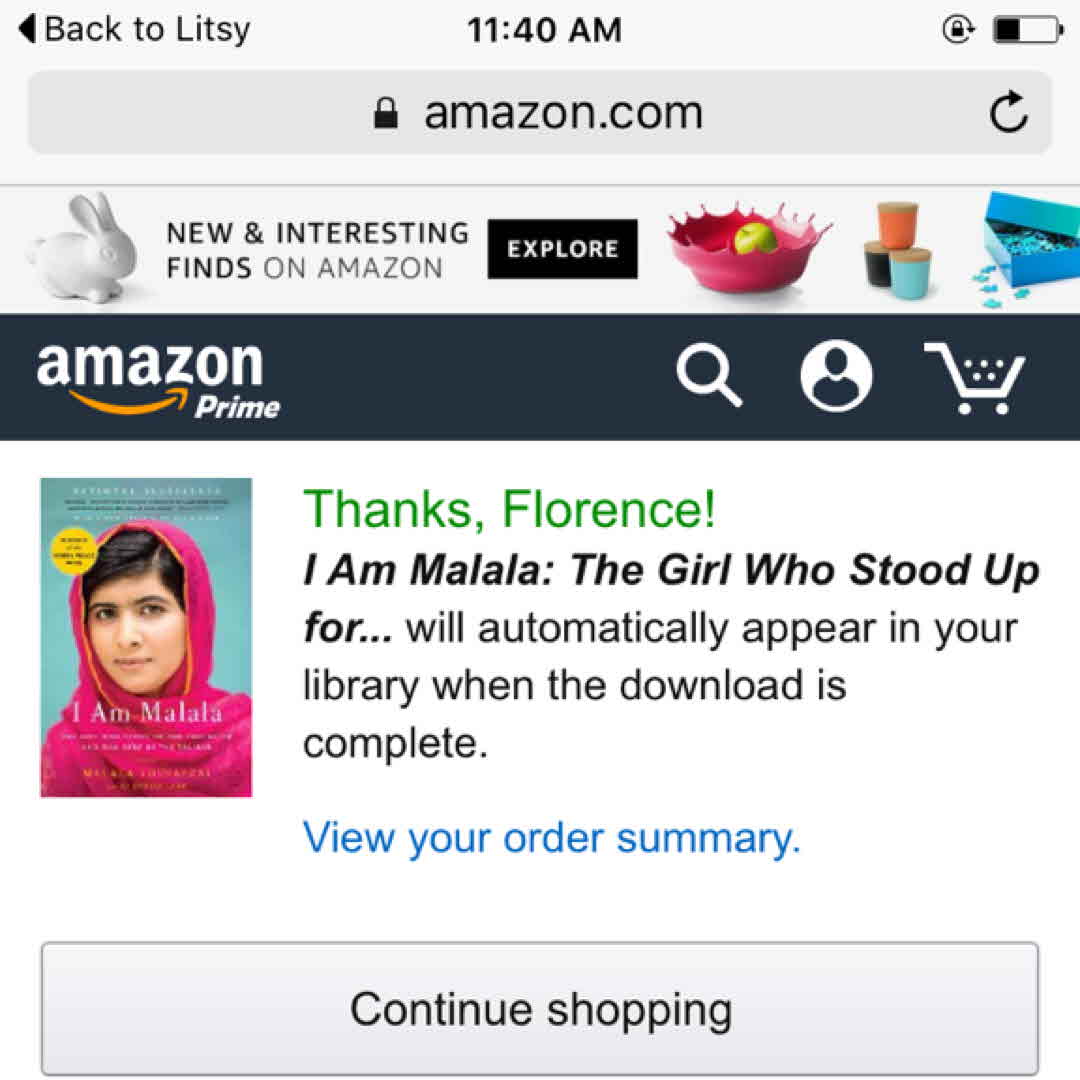Tap the padlock icon in address bar

pos(386,112)
